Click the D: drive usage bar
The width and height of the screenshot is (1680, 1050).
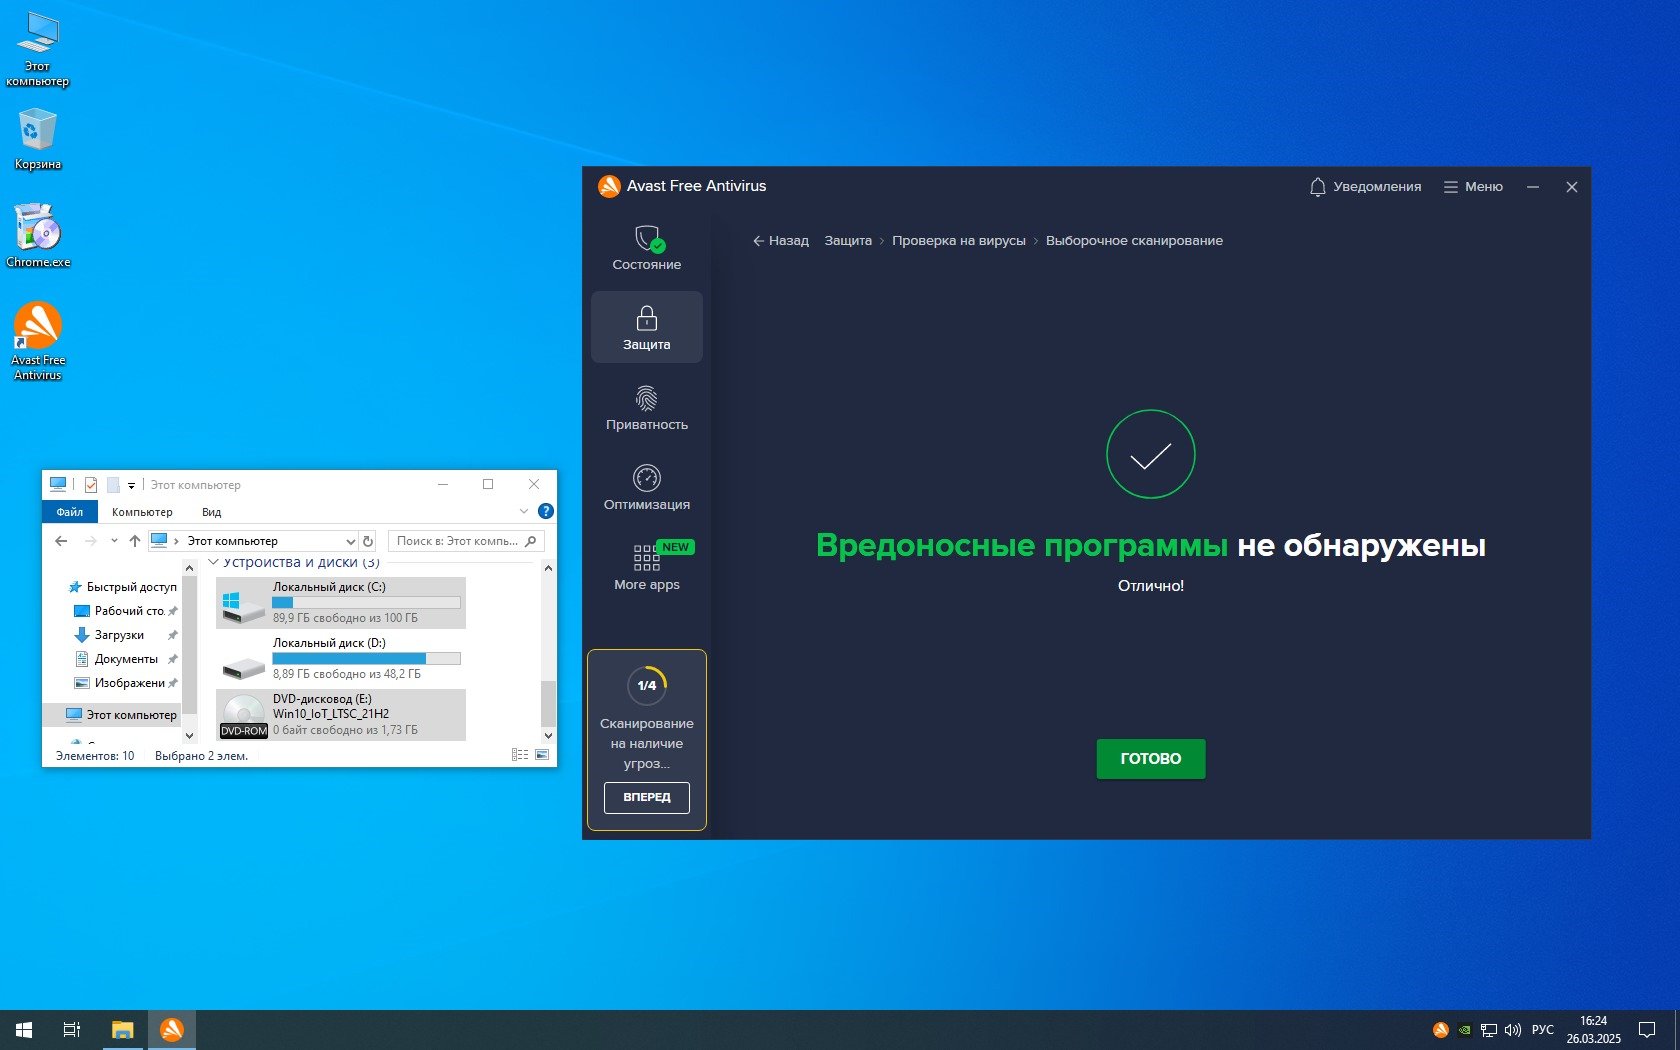(x=366, y=659)
